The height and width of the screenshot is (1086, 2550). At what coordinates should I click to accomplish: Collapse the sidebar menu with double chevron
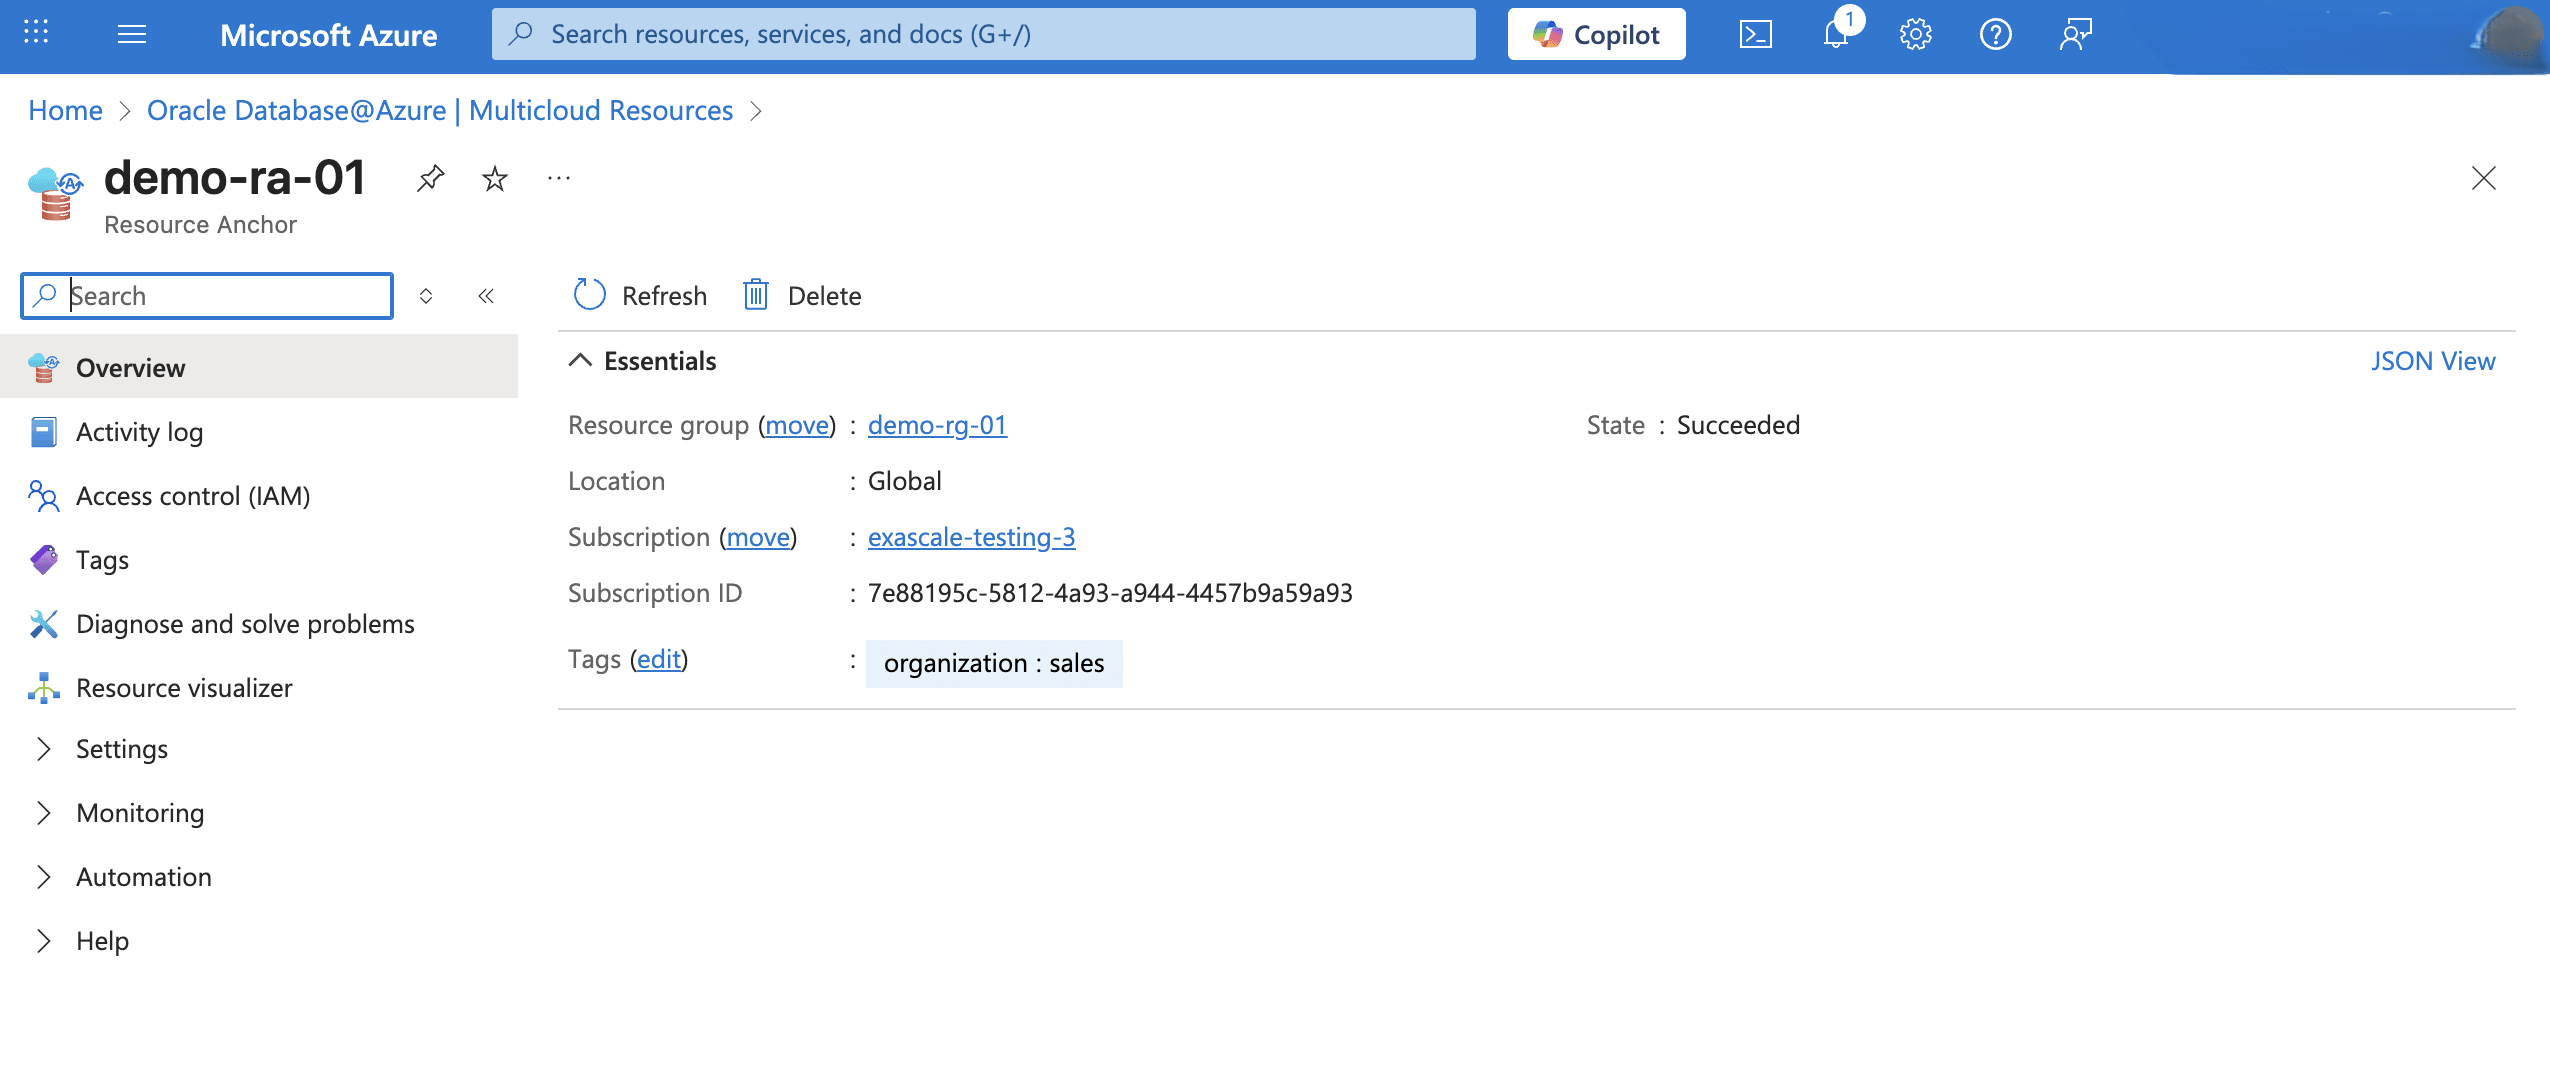(x=486, y=296)
